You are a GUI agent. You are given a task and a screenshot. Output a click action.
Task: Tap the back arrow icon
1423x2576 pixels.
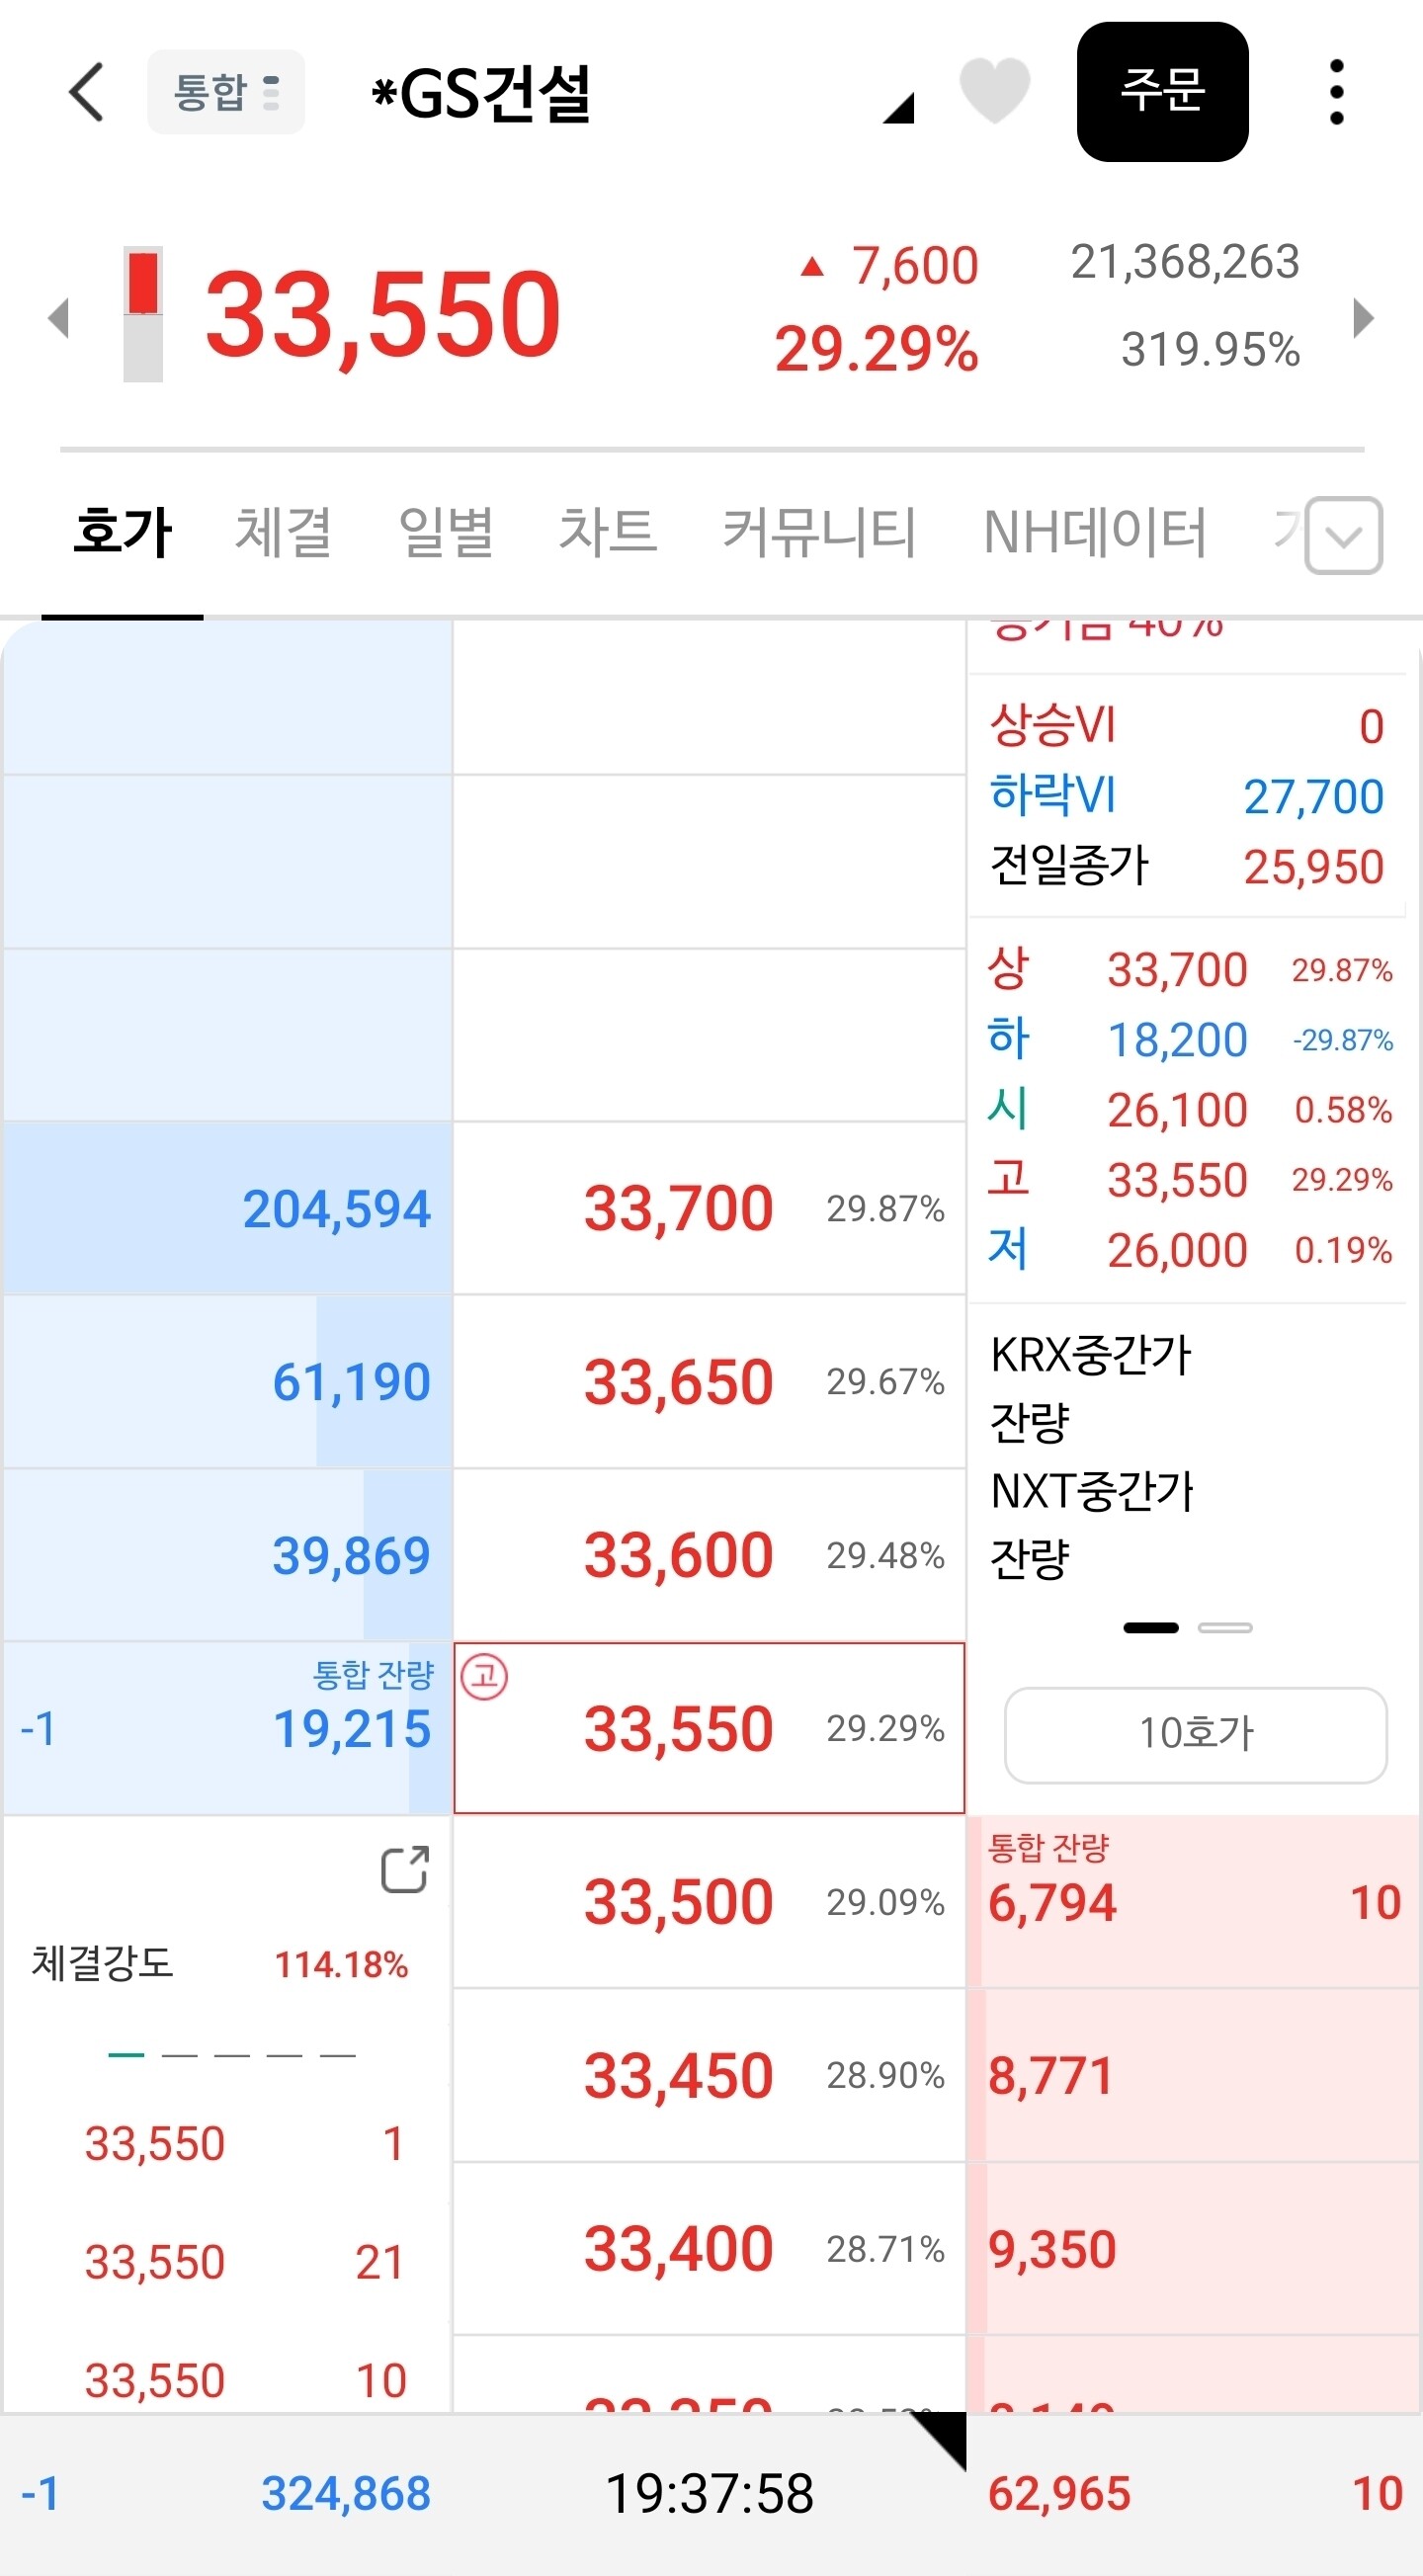click(86, 92)
